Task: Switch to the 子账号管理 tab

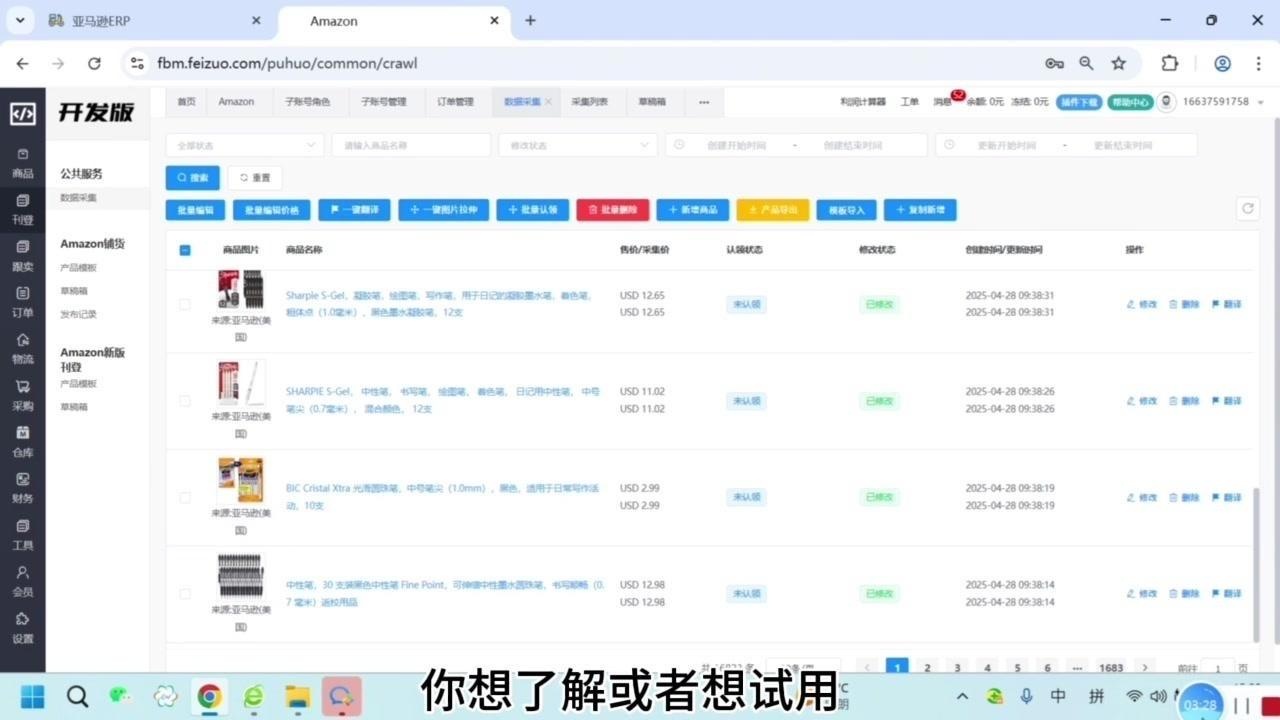Action: [384, 102]
